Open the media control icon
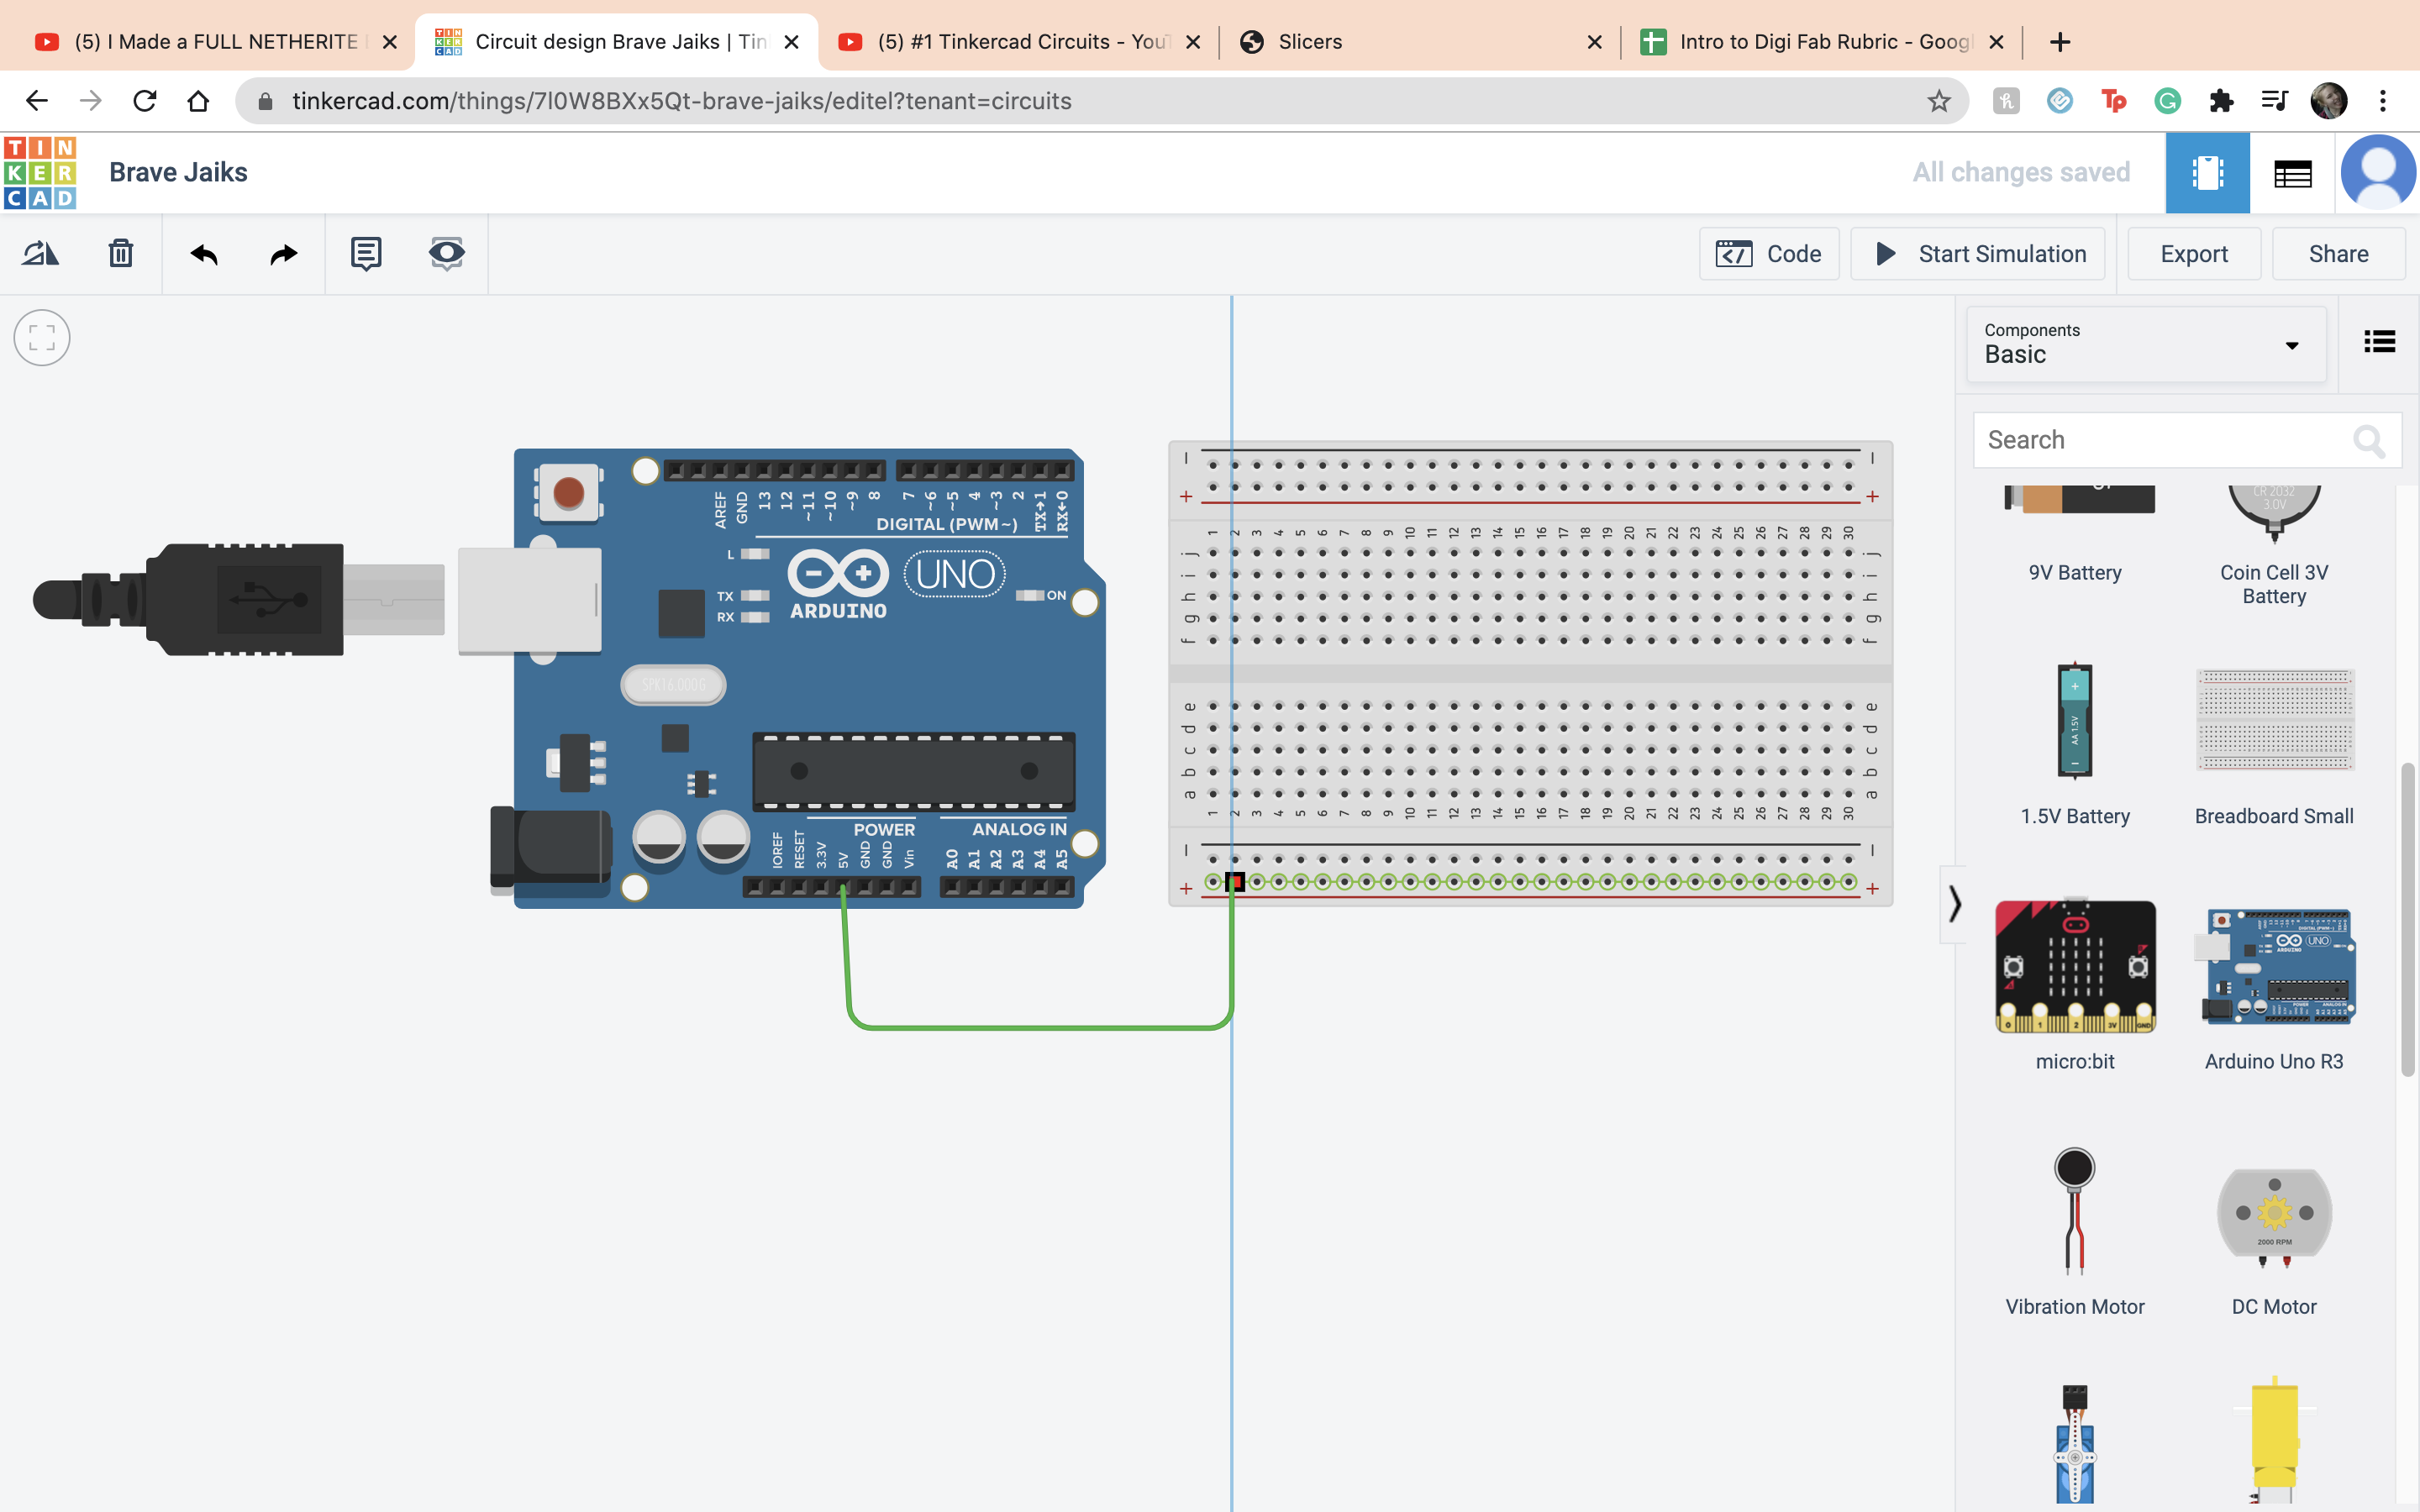The height and width of the screenshot is (1512, 2420). (x=2274, y=101)
